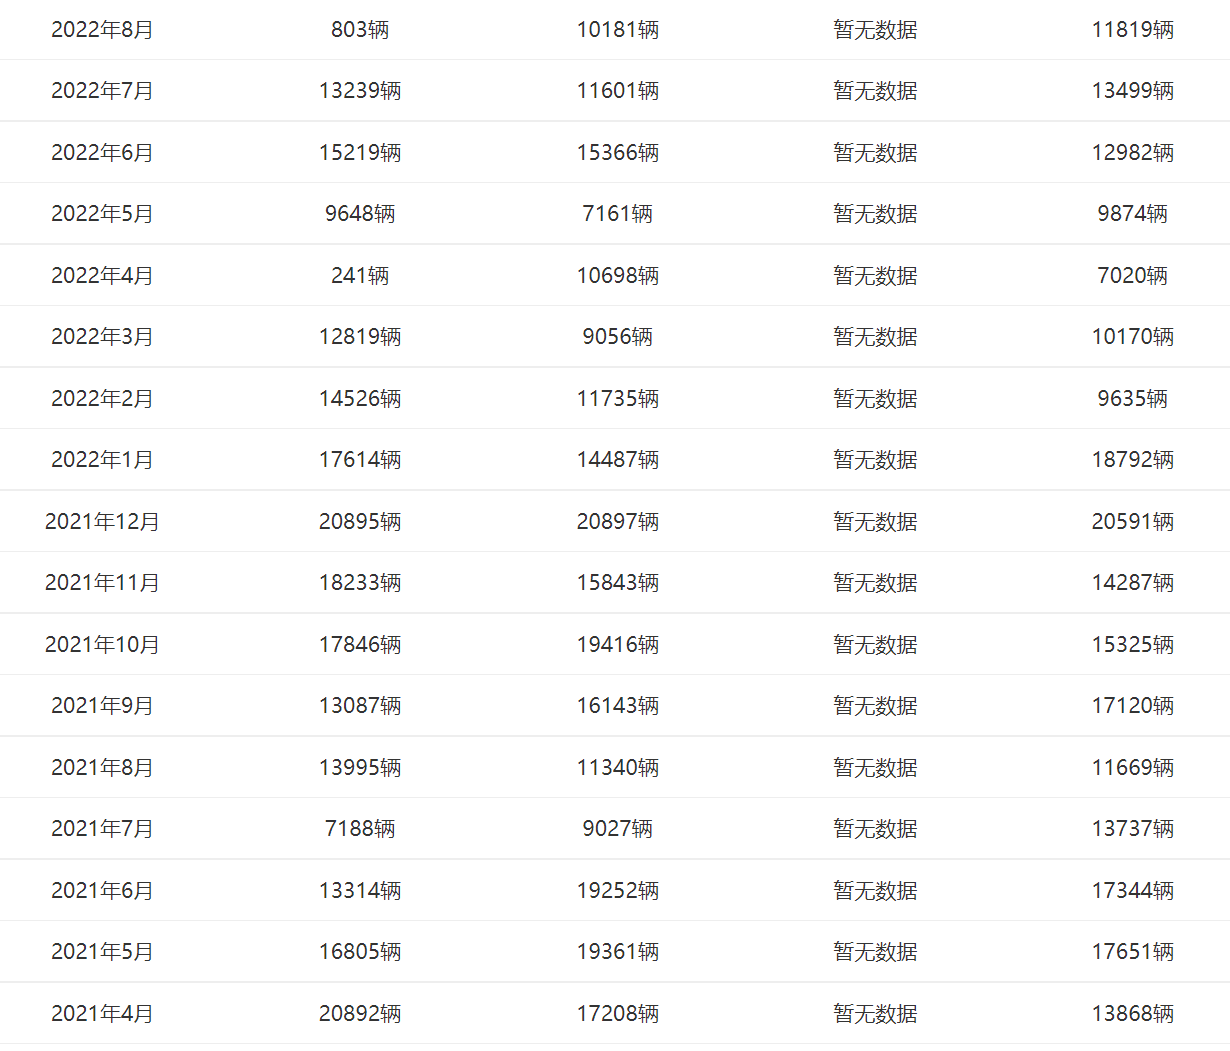Click the 20892辆 figure for 2021年4月

tap(360, 1014)
